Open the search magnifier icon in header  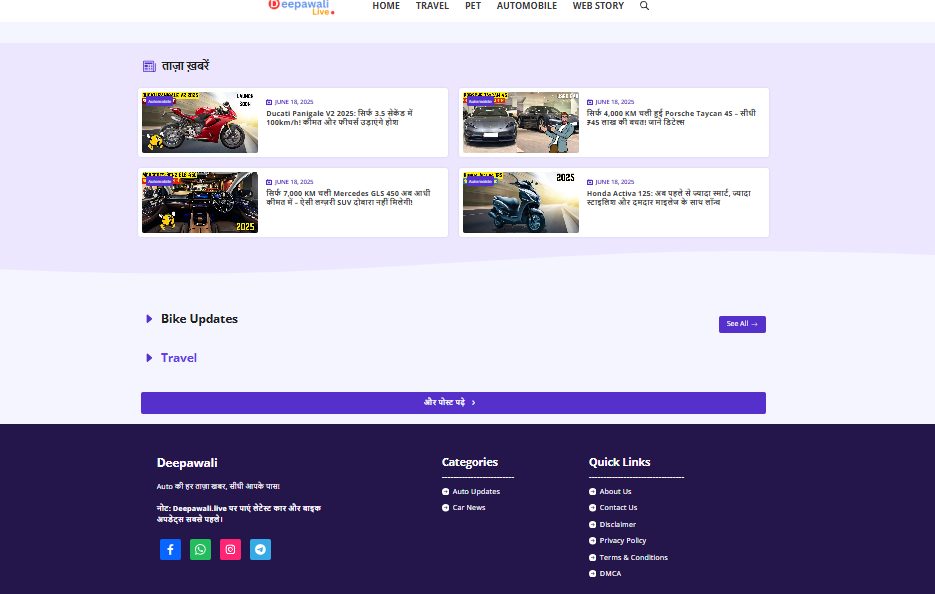(644, 6)
